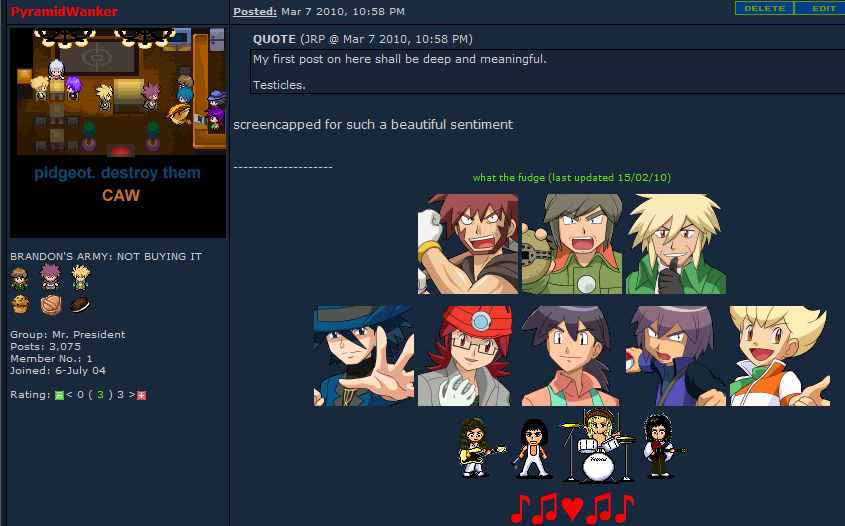Click the red plus rating icon
Image resolution: width=845 pixels, height=526 pixels.
click(141, 396)
